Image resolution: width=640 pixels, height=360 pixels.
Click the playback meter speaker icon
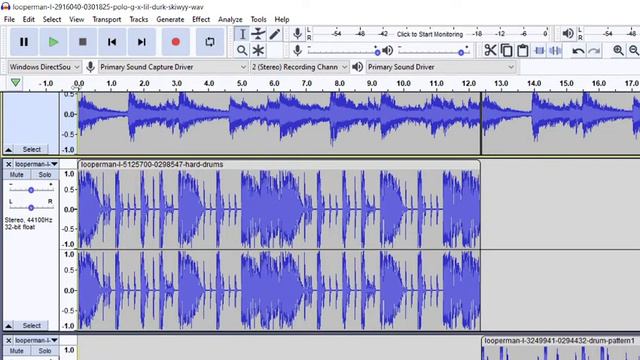tap(567, 33)
